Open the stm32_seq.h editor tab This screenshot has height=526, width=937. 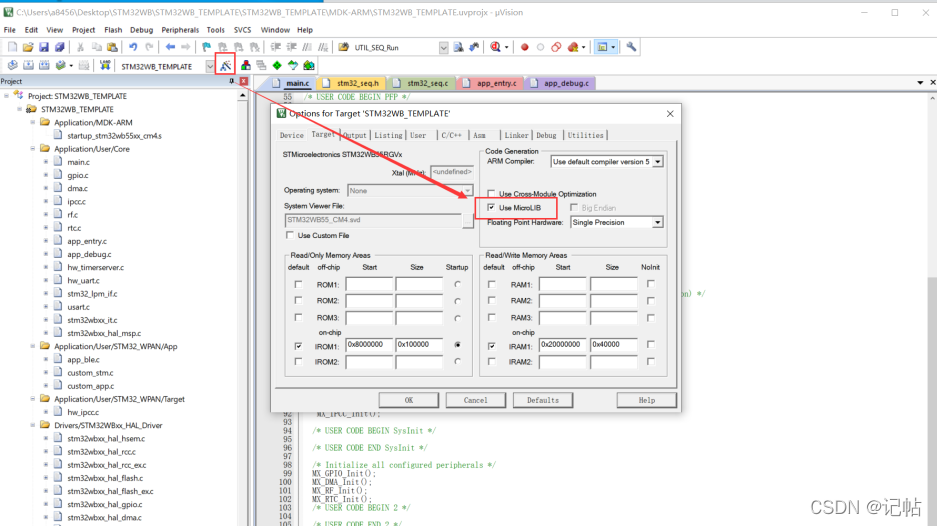[x=352, y=83]
